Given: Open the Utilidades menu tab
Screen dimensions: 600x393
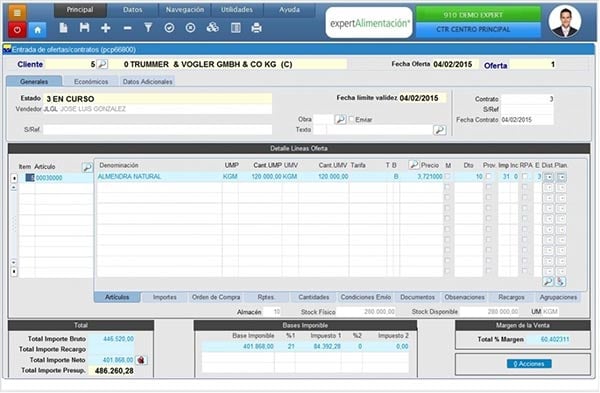Looking at the screenshot, I should tap(237, 10).
